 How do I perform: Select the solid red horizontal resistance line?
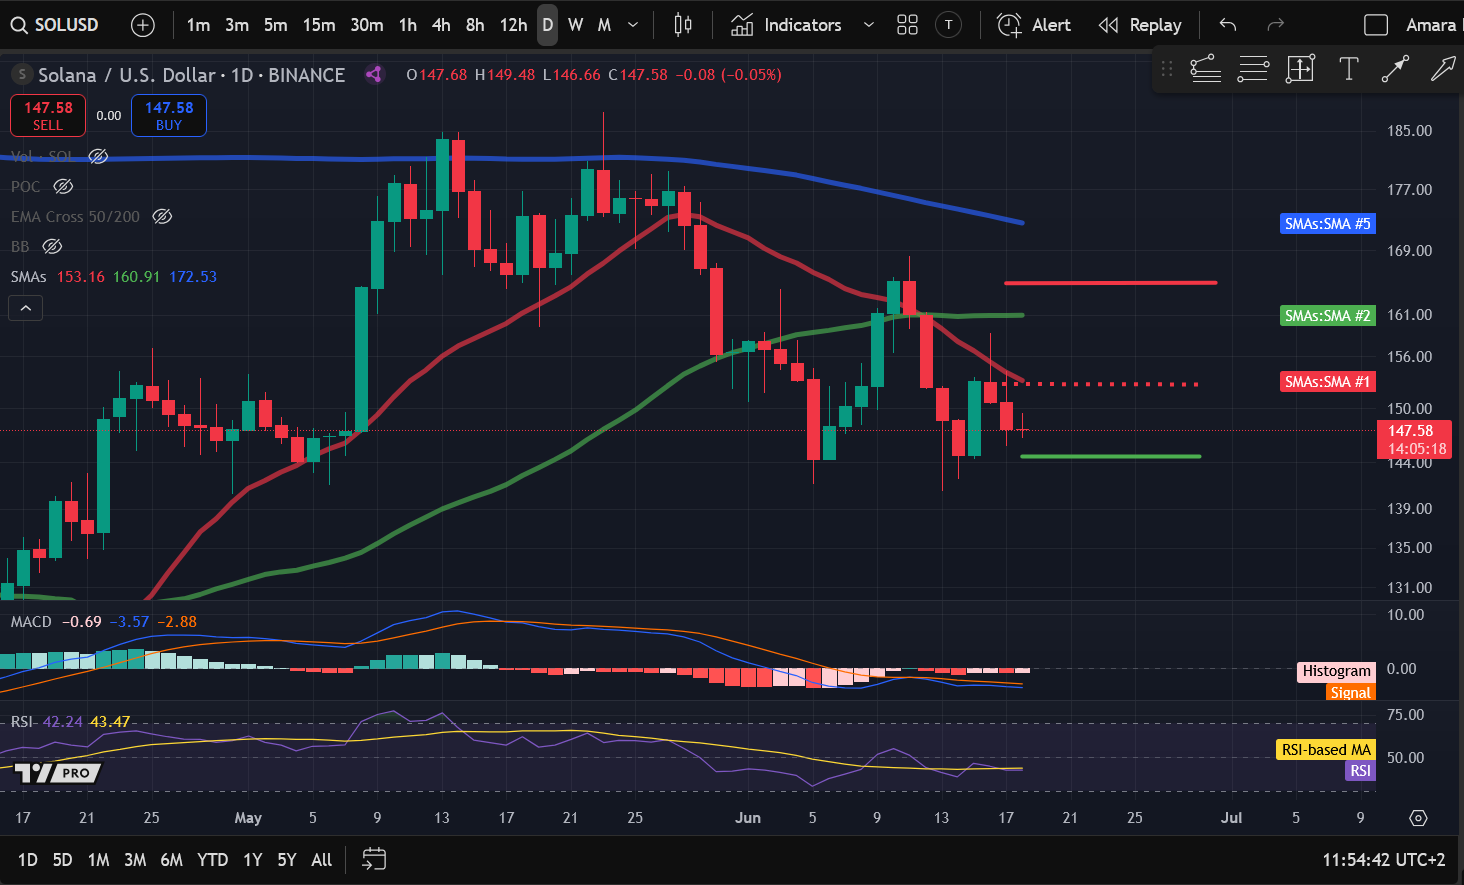1110,283
